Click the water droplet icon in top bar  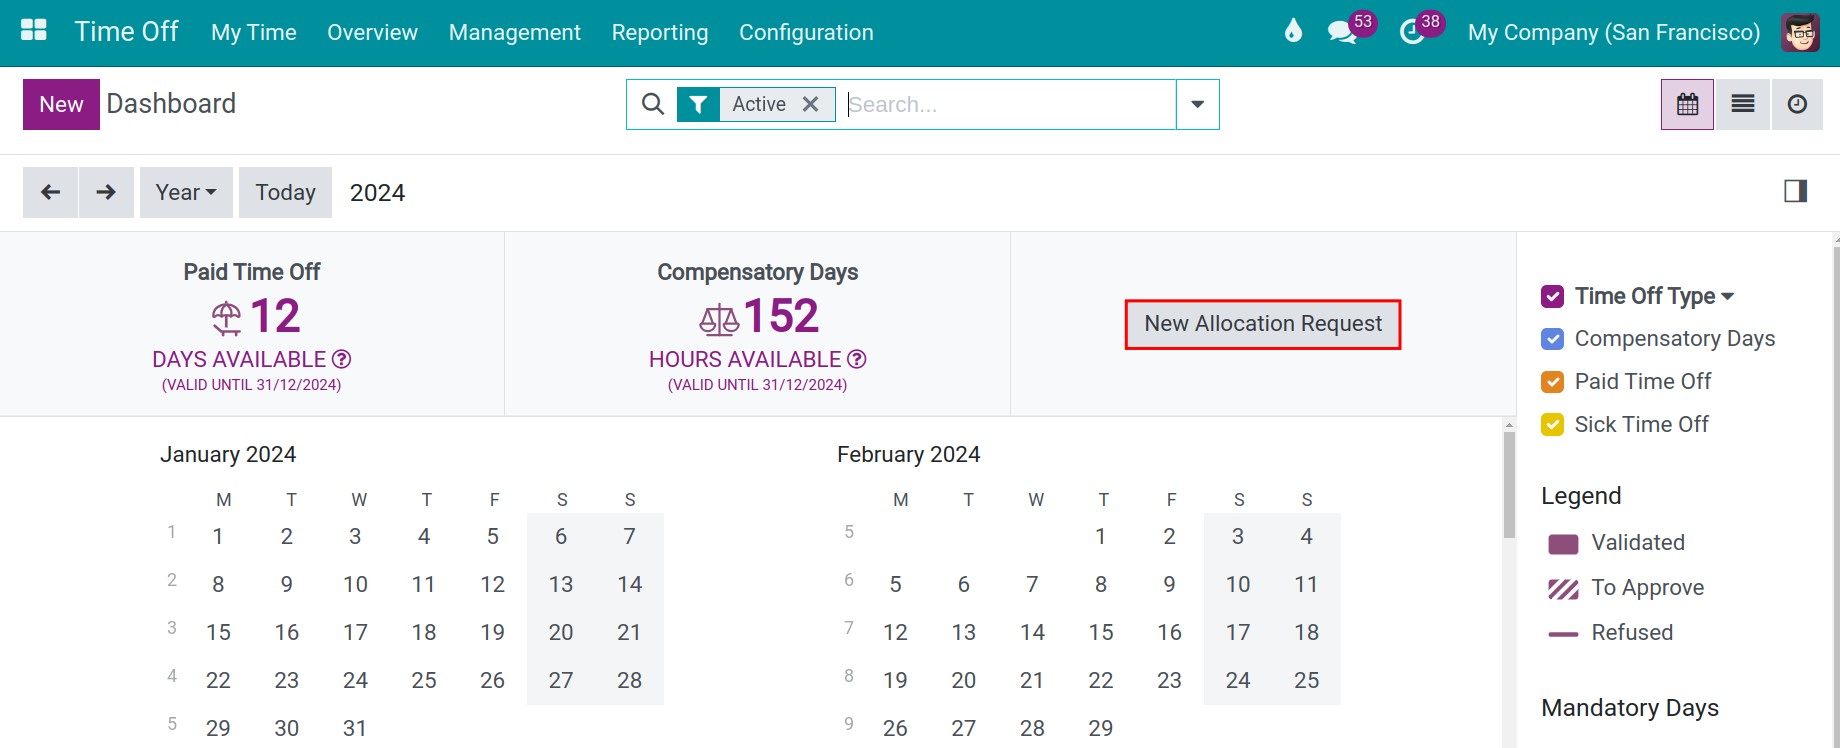1293,31
